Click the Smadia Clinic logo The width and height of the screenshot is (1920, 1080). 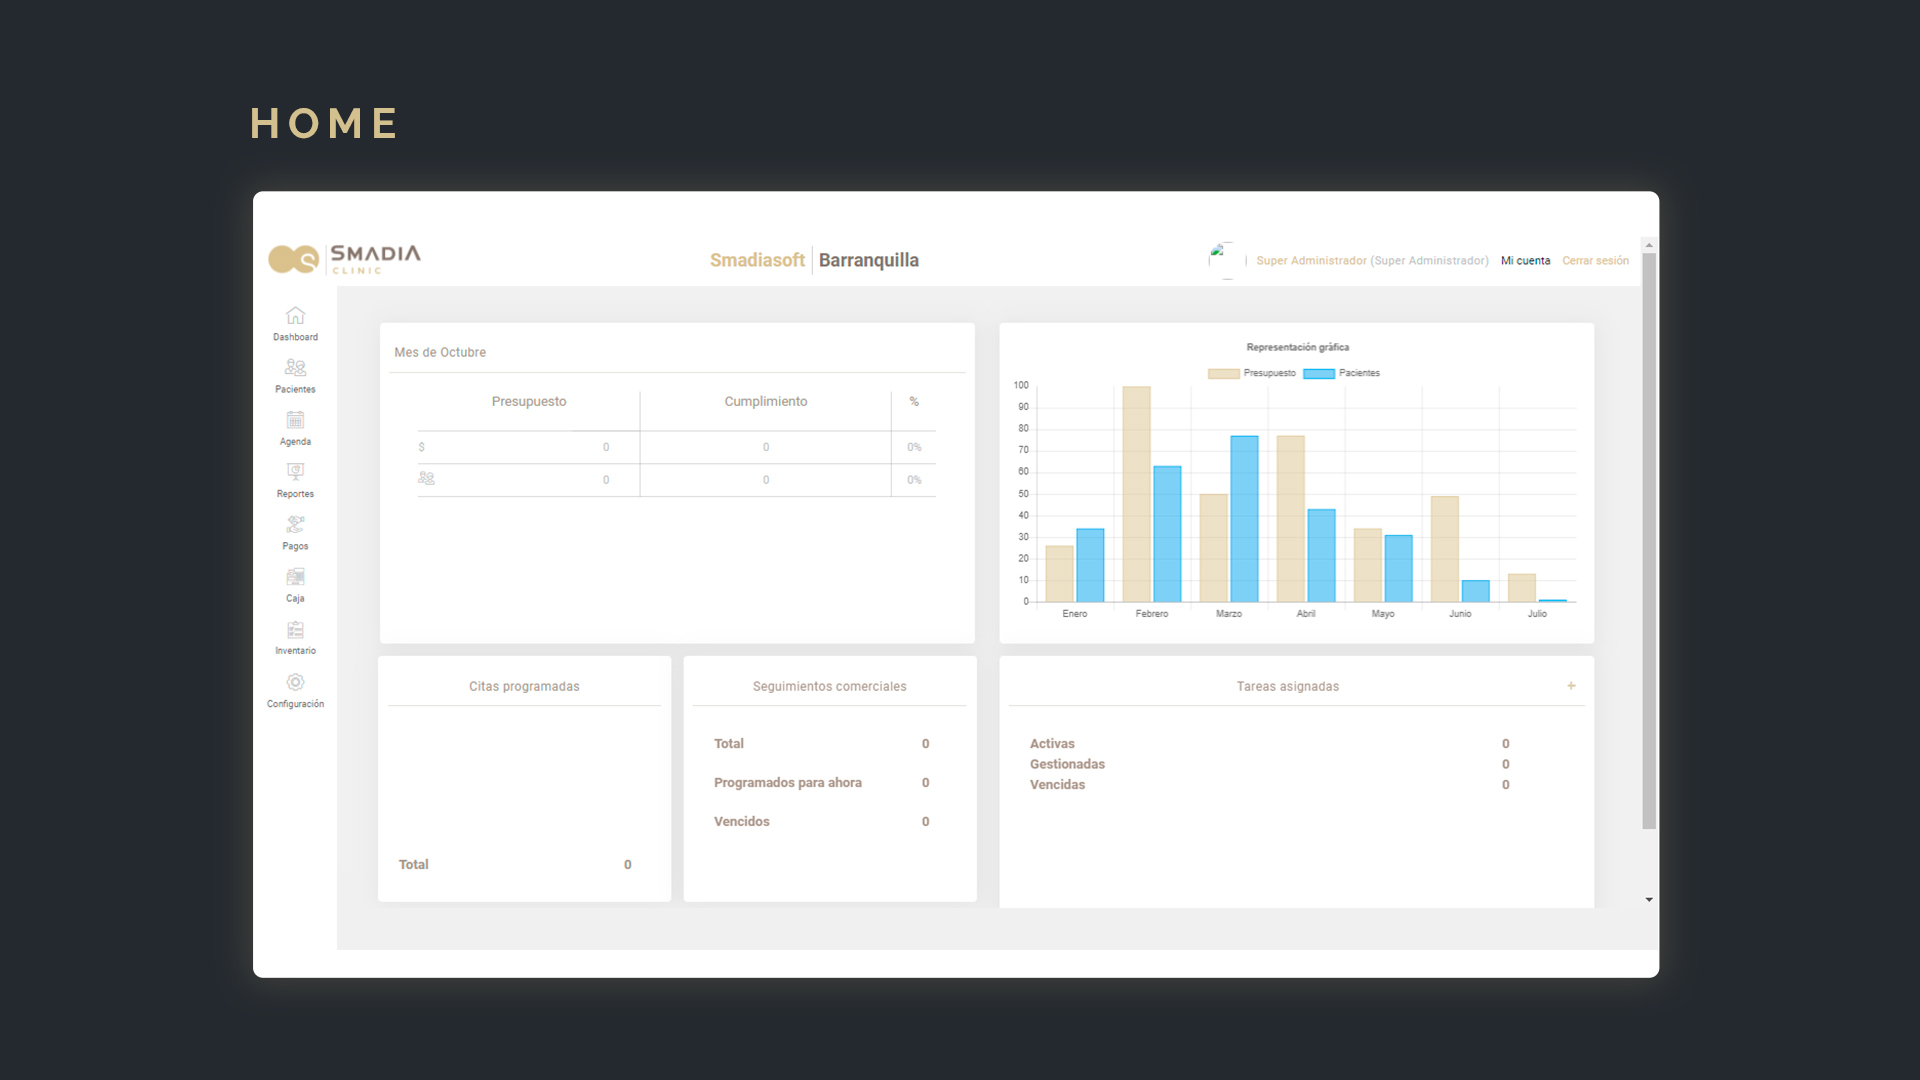tap(345, 259)
